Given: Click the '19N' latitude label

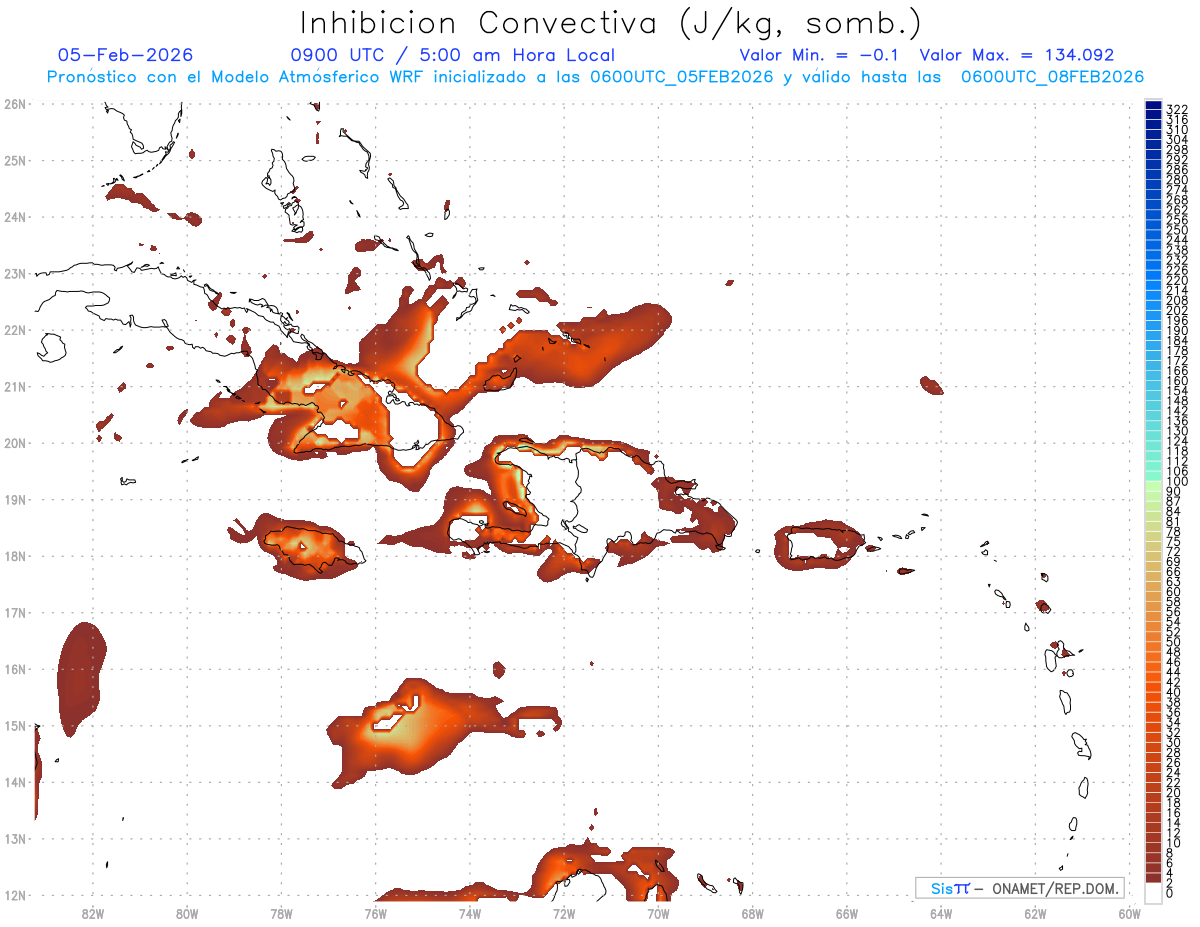Looking at the screenshot, I should [x=15, y=499].
